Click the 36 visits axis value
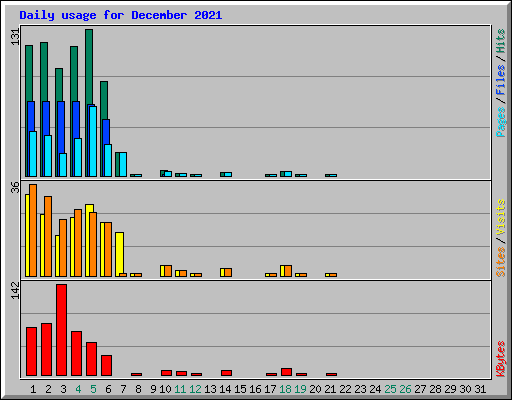Image resolution: width=512 pixels, height=400 pixels. (15, 187)
